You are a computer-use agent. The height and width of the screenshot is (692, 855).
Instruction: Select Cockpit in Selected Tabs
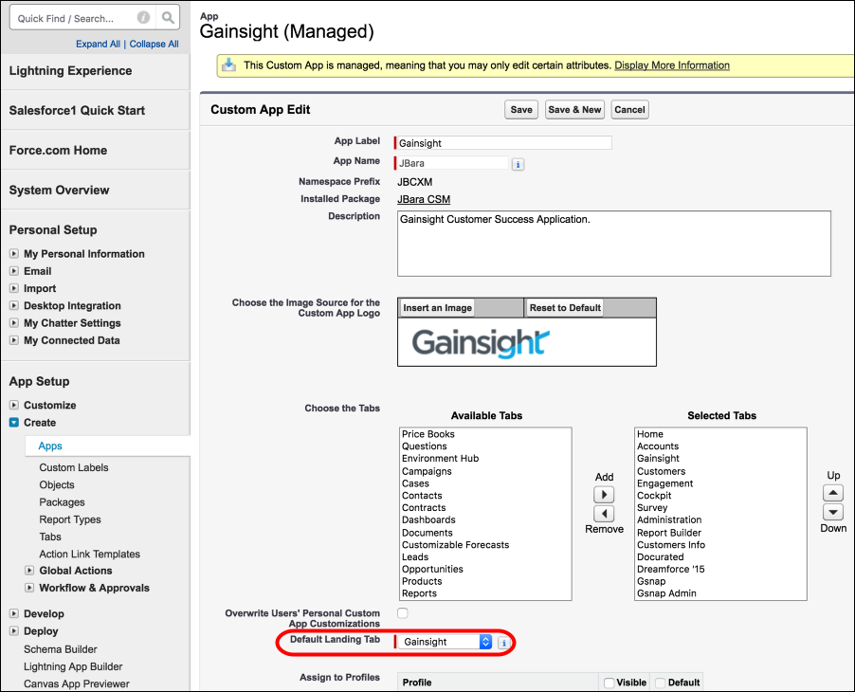coord(654,496)
